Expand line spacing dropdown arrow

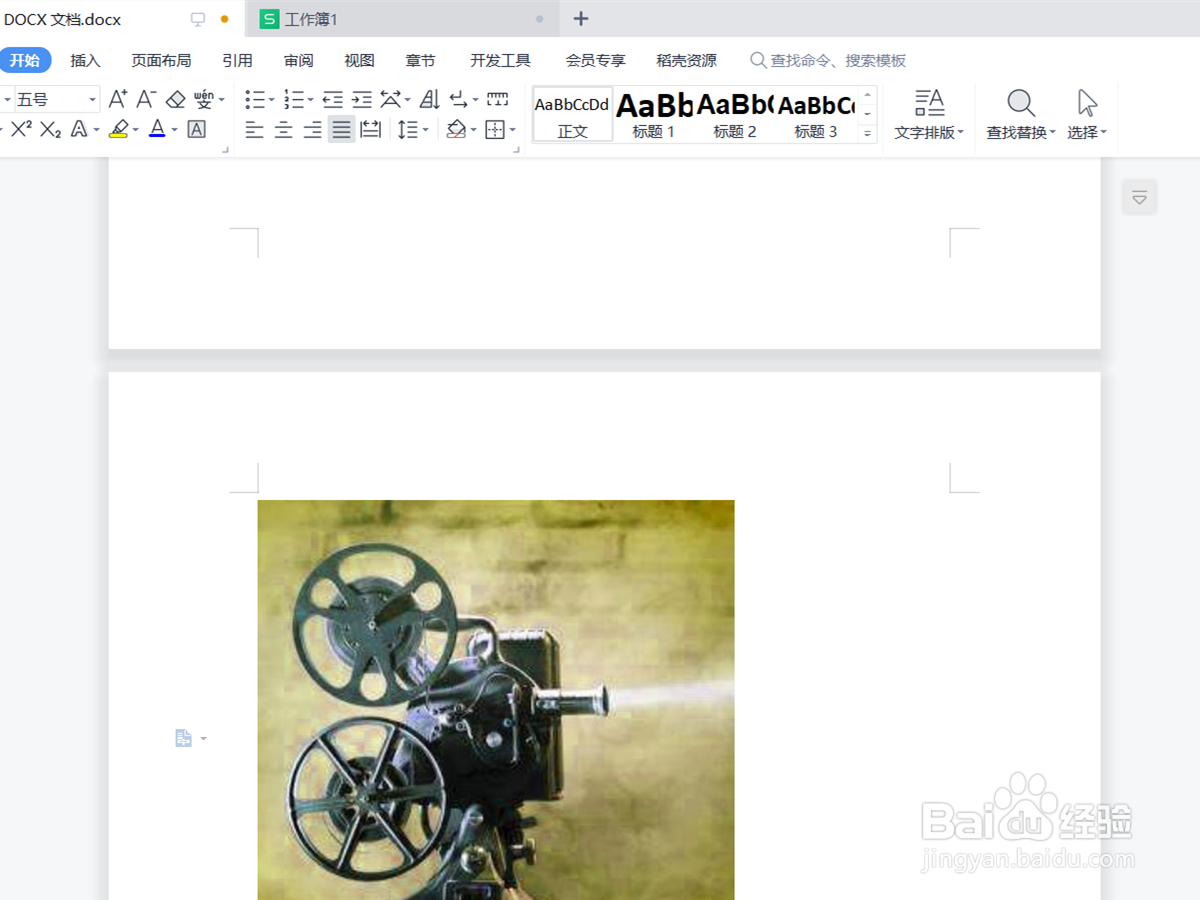click(425, 130)
